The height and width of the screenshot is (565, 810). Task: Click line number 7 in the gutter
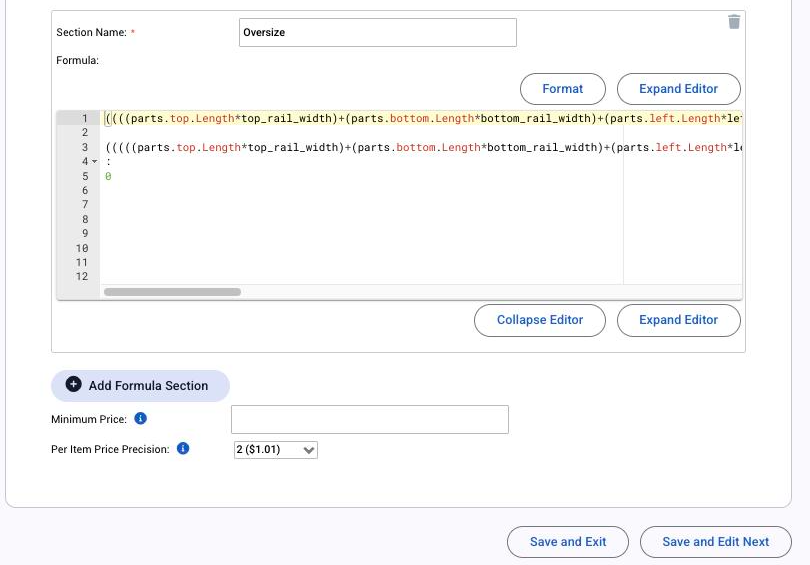click(x=85, y=205)
